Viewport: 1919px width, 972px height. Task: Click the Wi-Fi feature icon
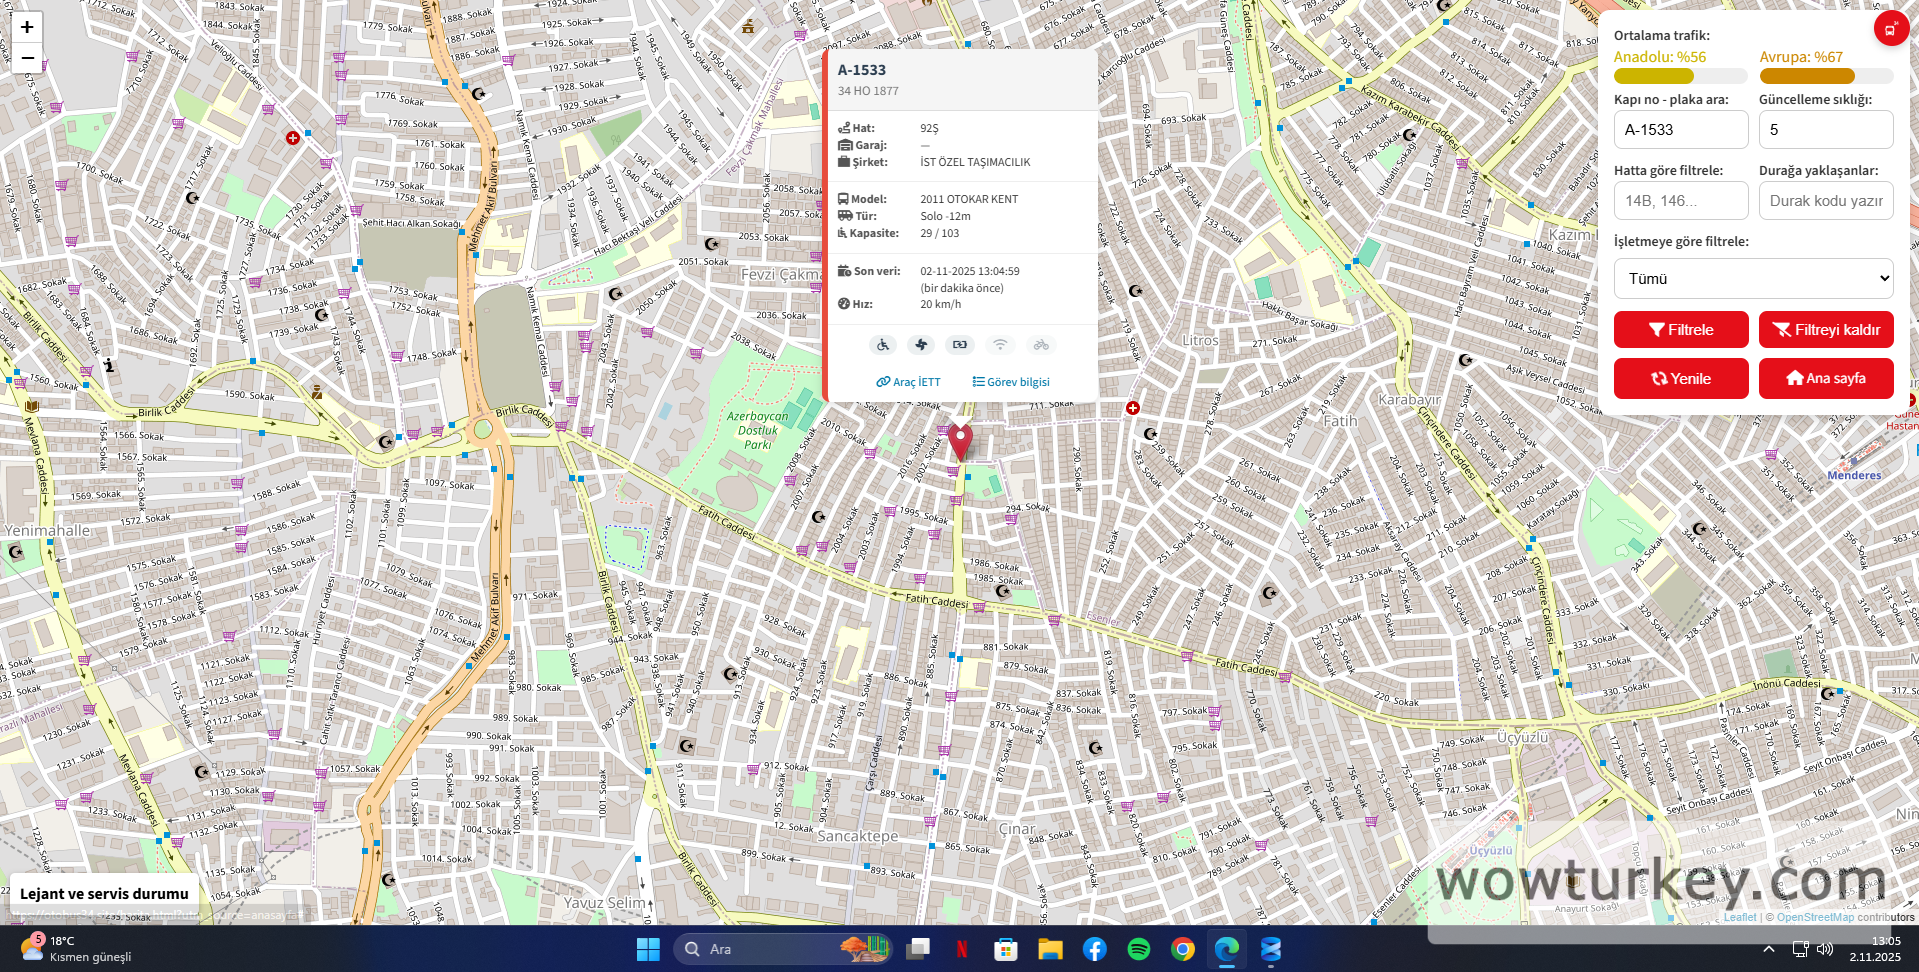click(1000, 345)
